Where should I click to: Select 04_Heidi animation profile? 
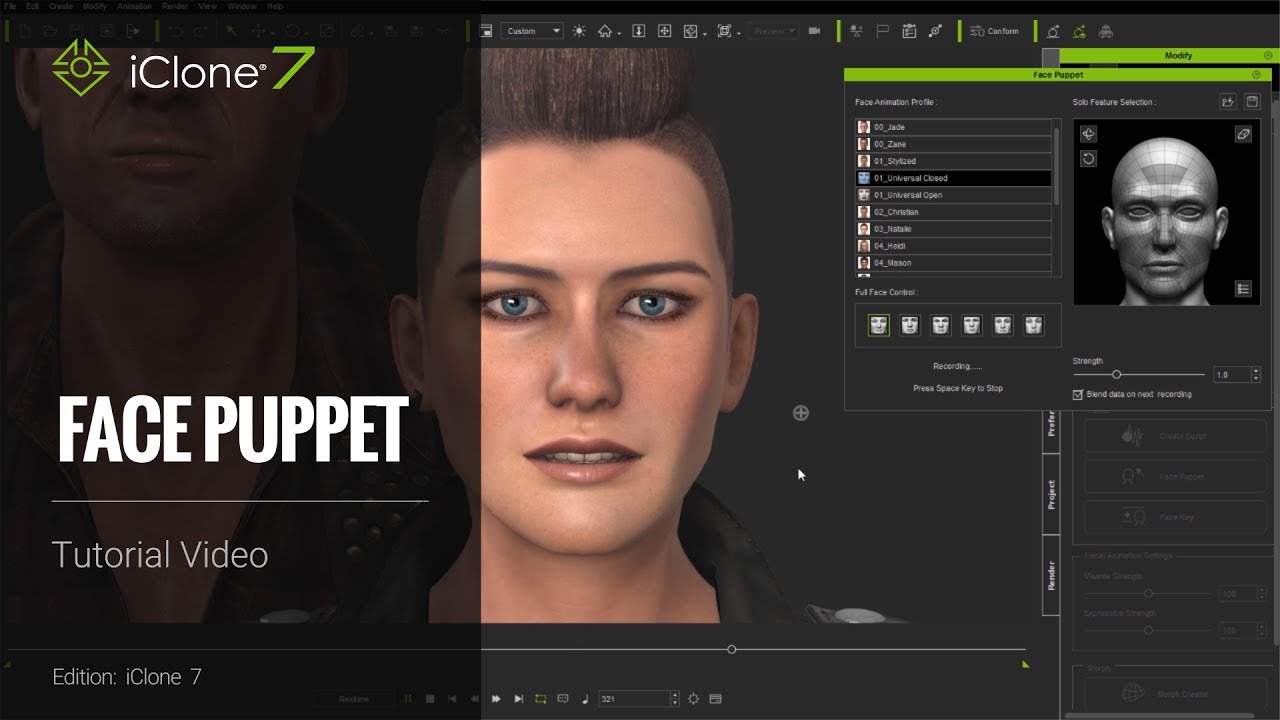tap(954, 246)
